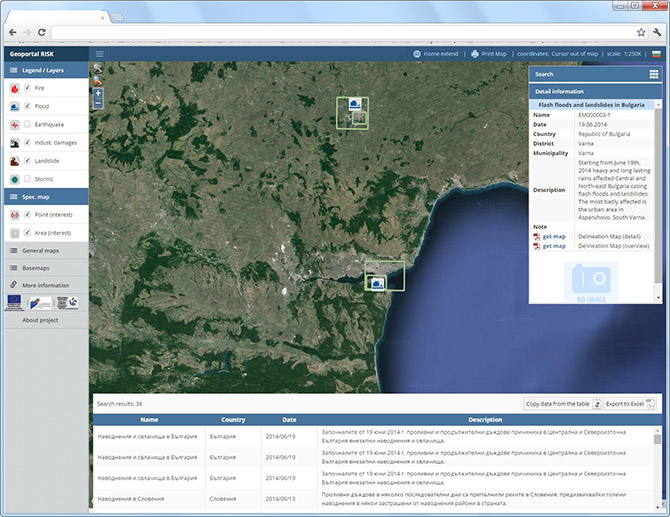This screenshot has height=517, width=670.
Task: Switch language with the flag icon
Action: pyautogui.click(x=656, y=54)
